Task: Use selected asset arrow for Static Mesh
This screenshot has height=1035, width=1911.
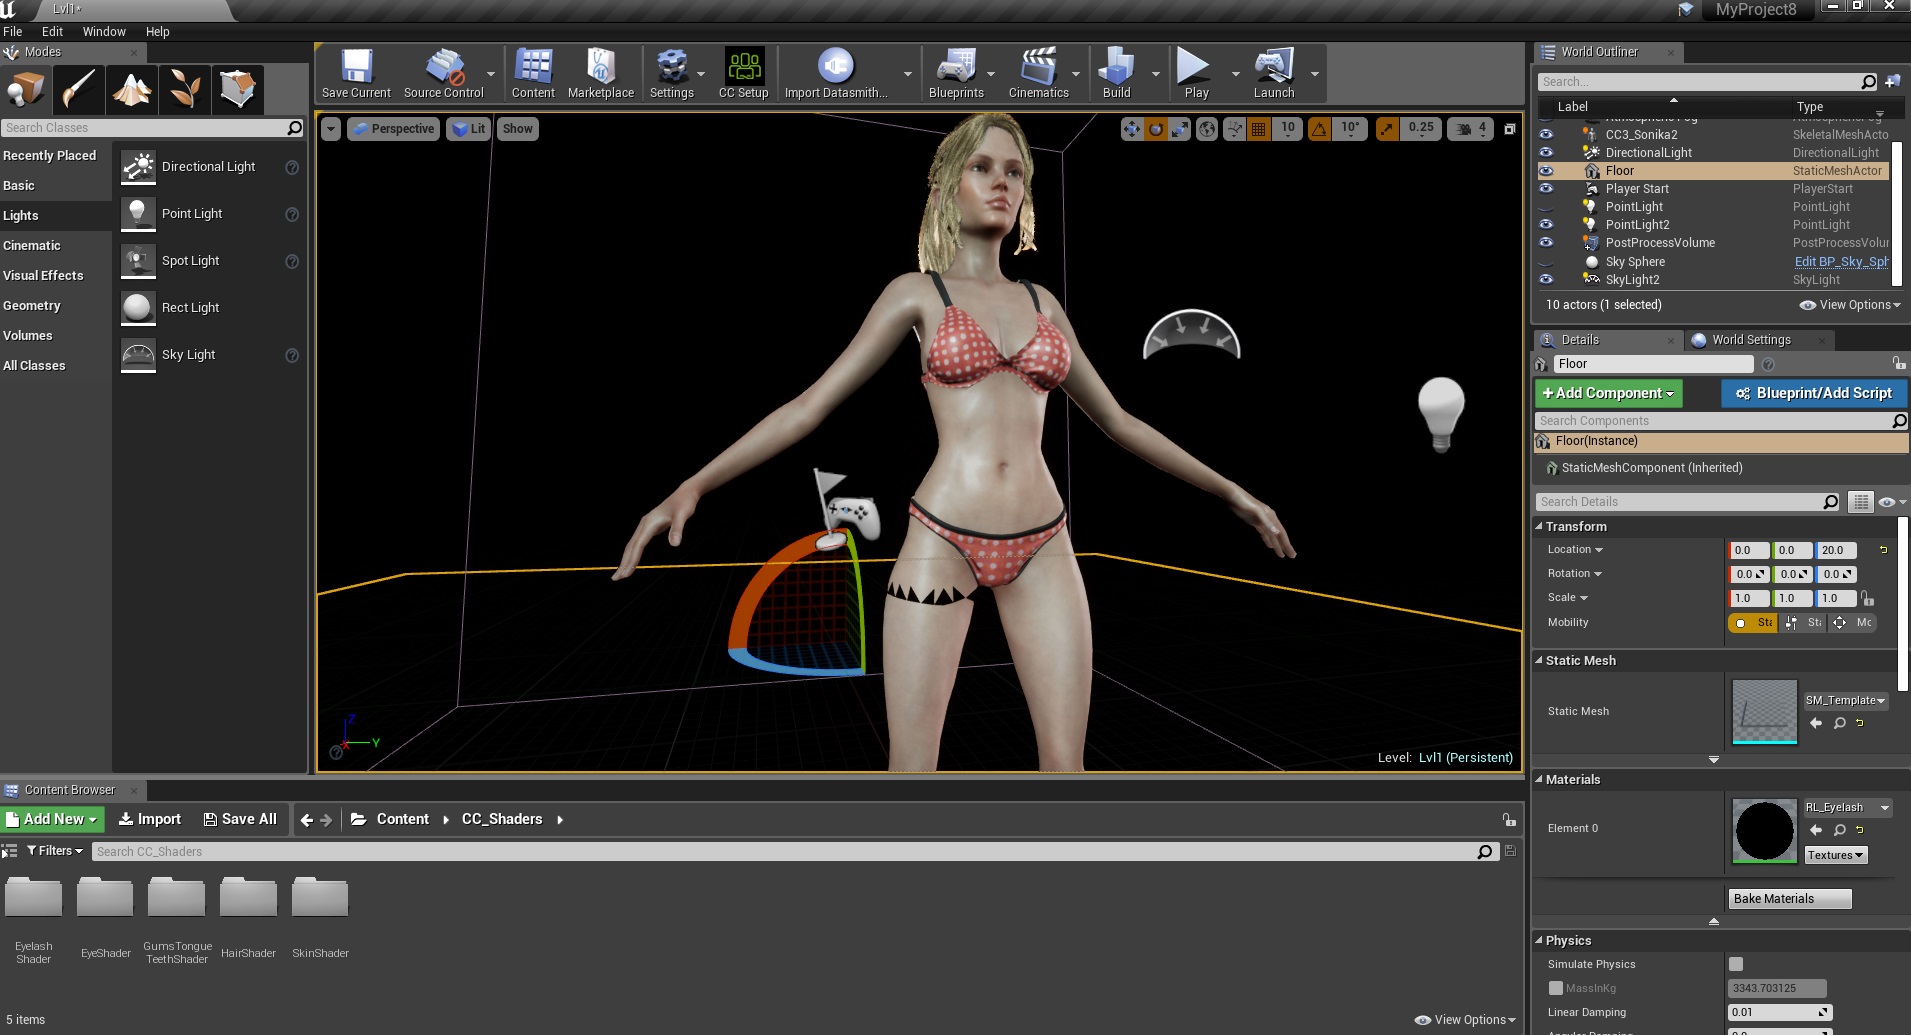Action: click(1816, 723)
